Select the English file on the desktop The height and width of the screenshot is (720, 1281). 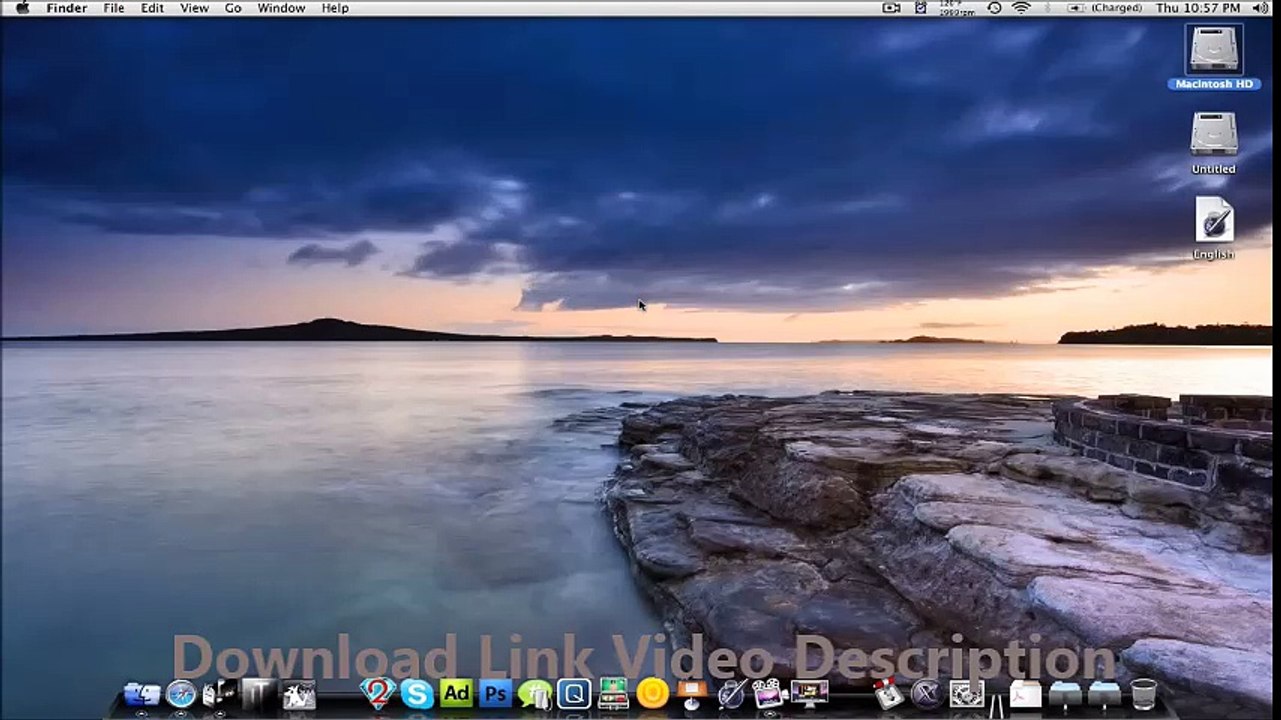[x=1214, y=228]
